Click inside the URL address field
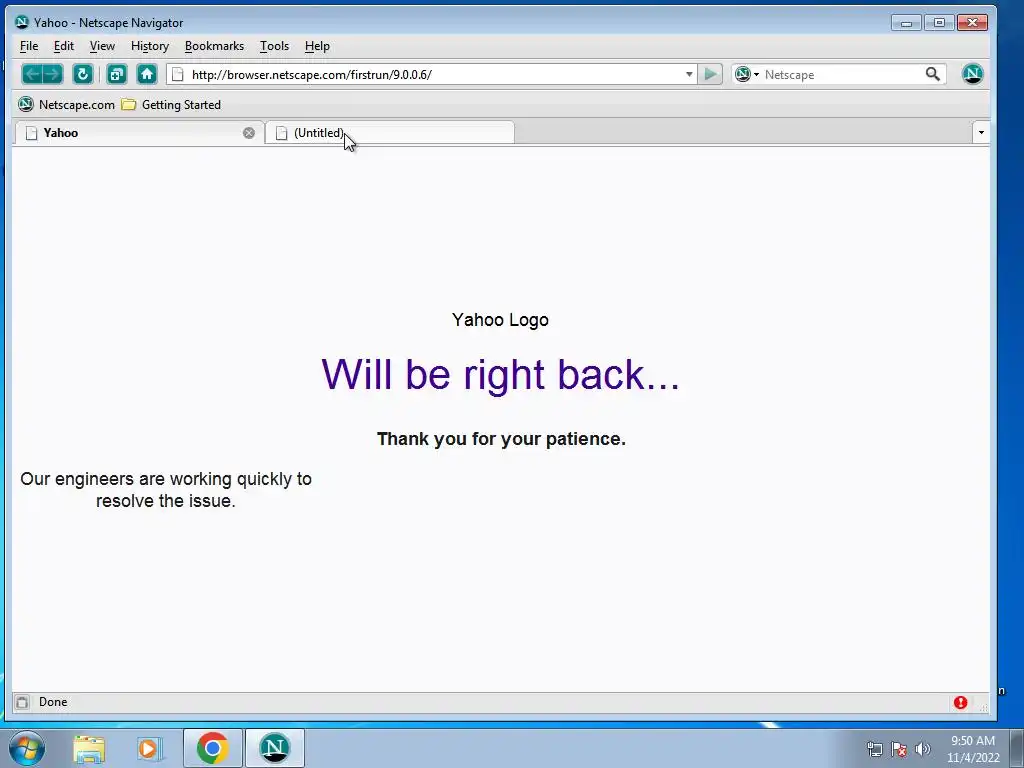1024x768 pixels. [x=434, y=74]
